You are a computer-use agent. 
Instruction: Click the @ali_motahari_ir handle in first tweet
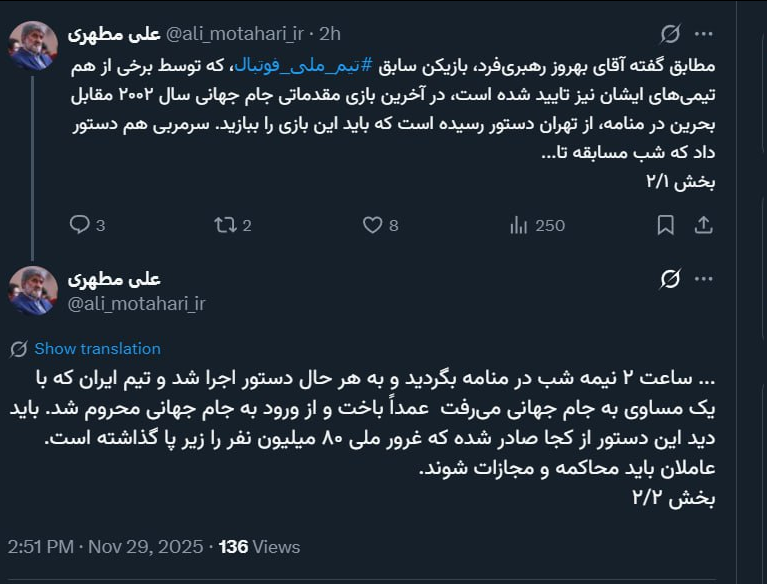234,34
